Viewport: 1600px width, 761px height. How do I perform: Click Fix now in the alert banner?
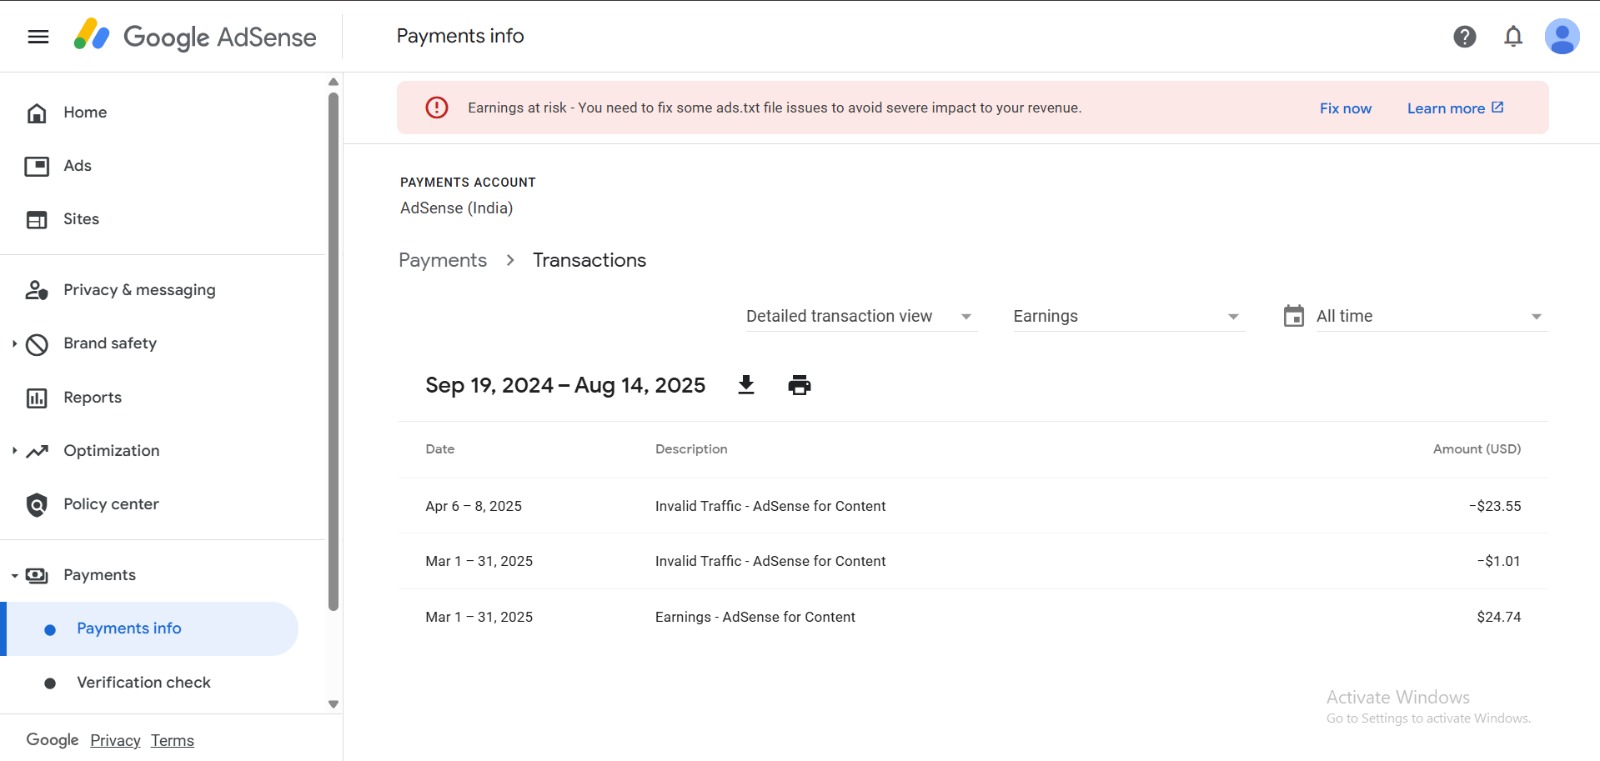click(1345, 108)
